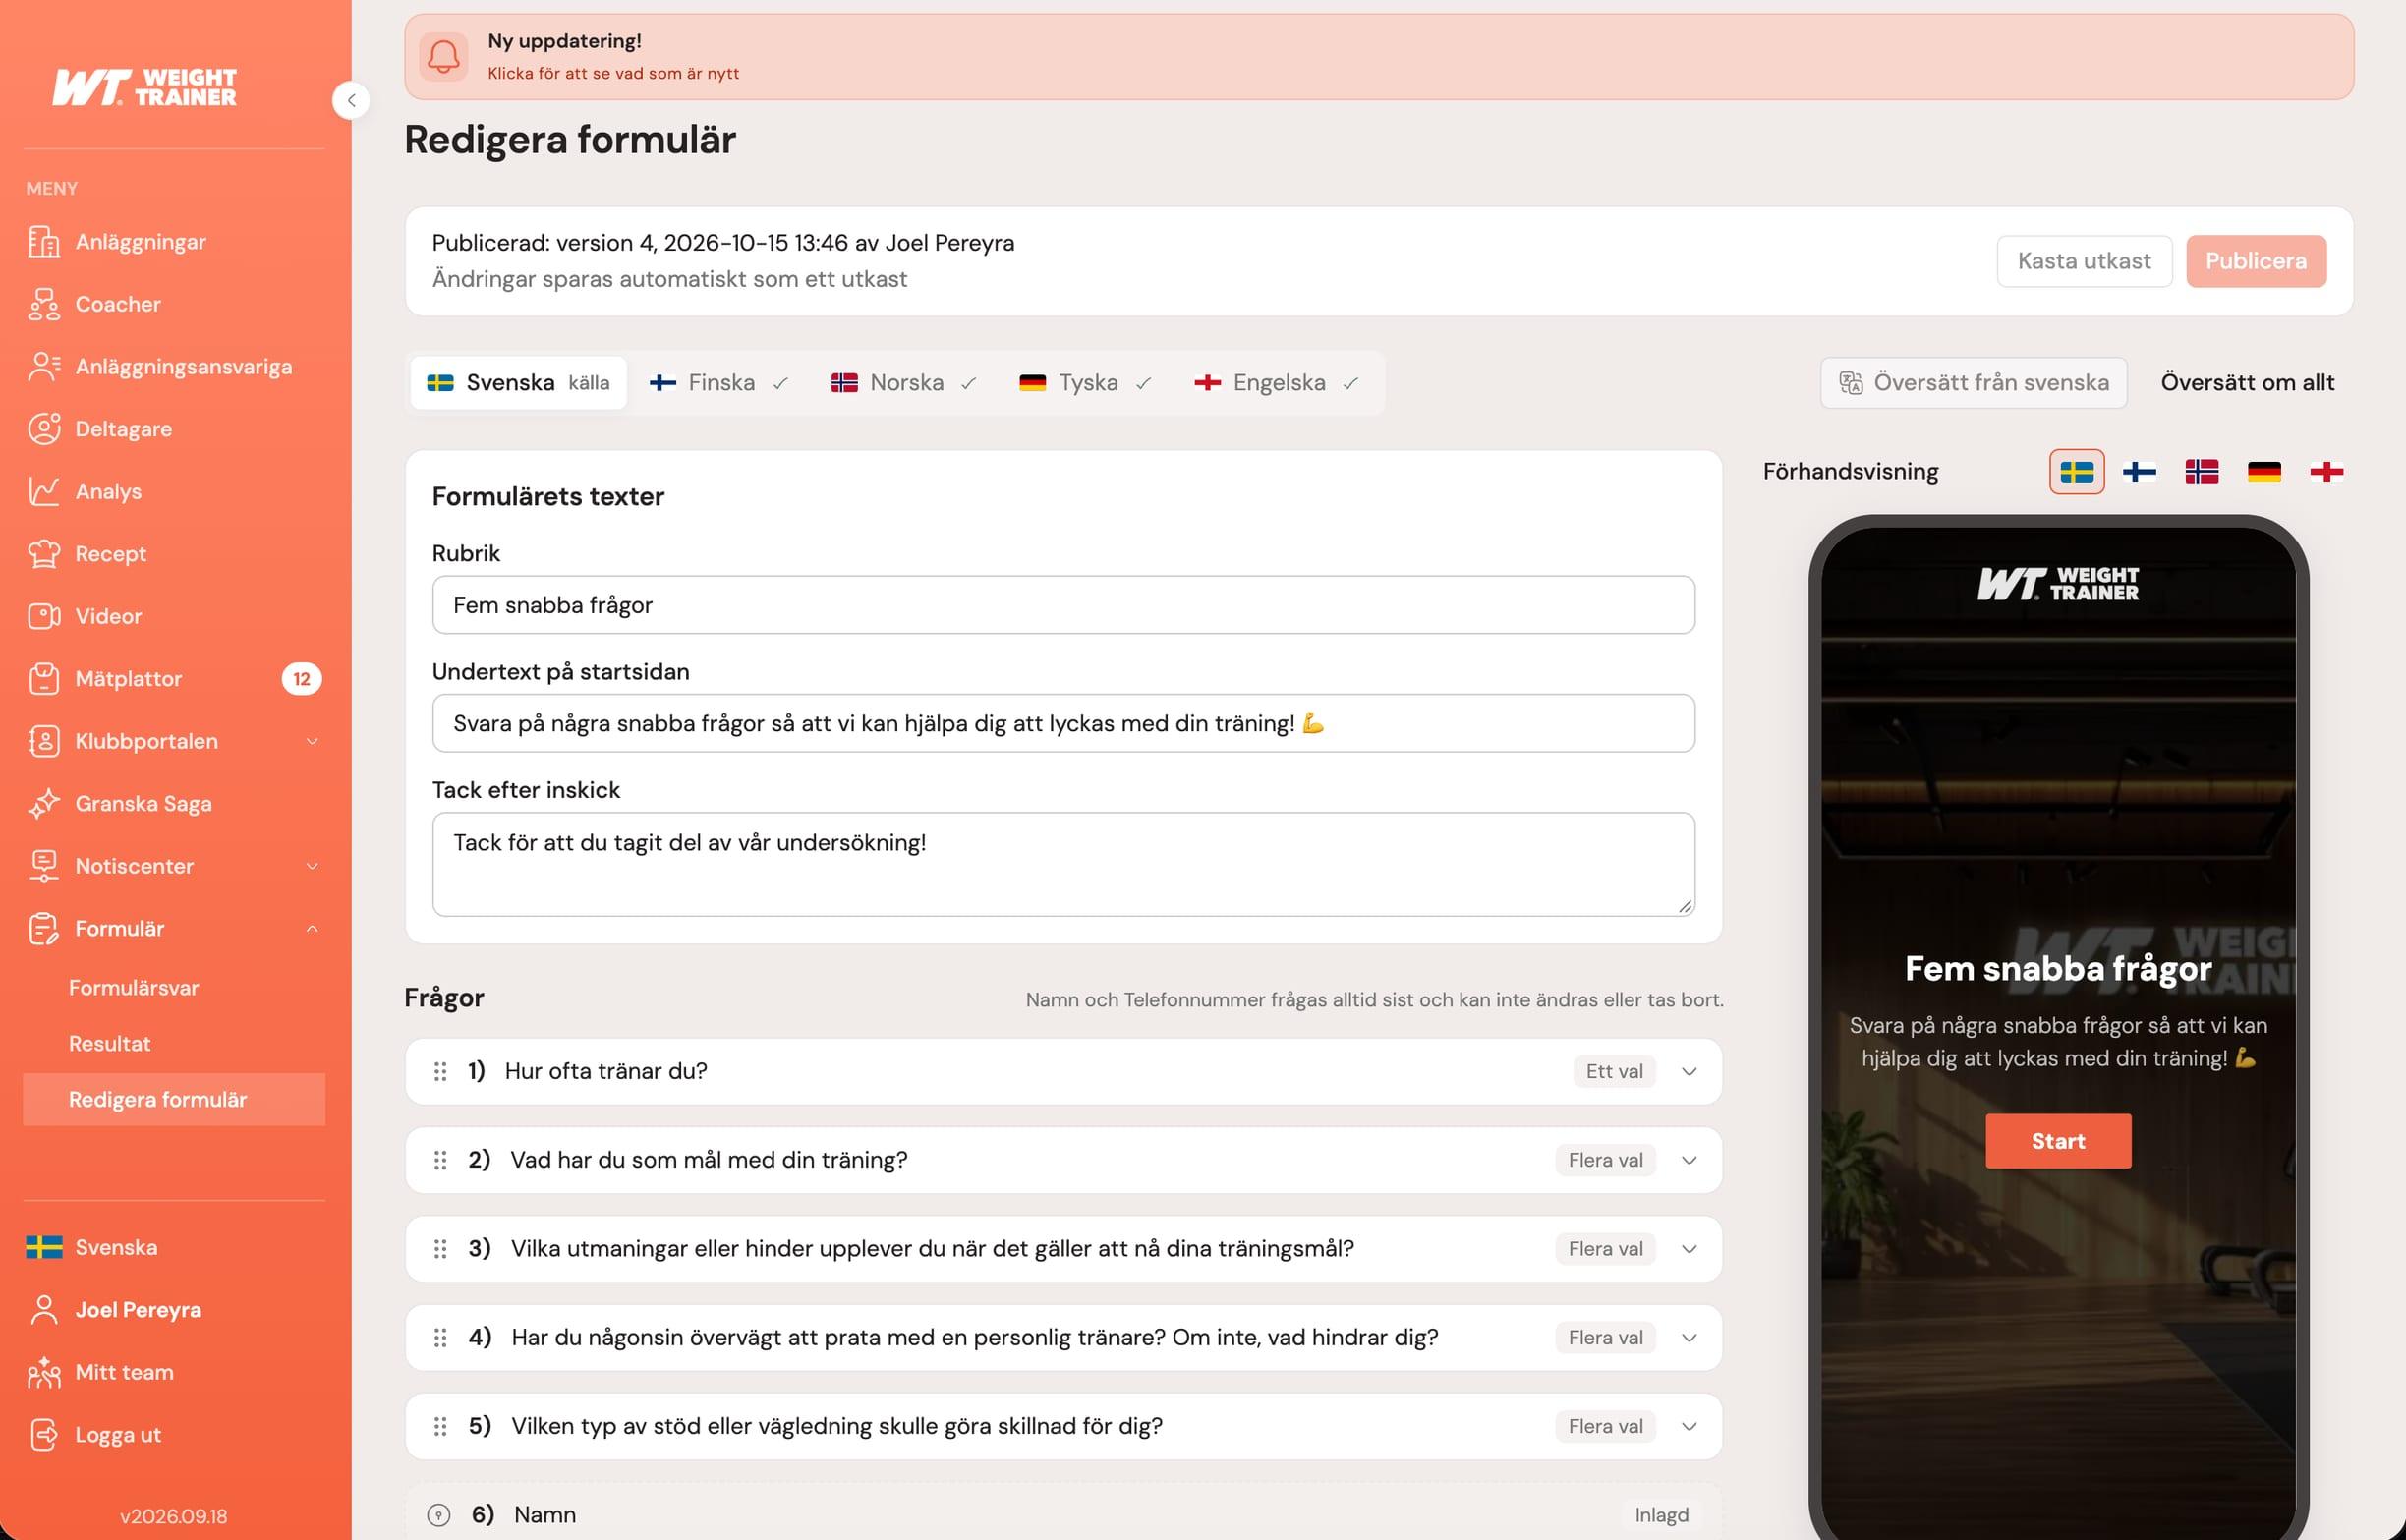This screenshot has width=2406, height=1540.
Task: Click the Flera val tag on question 2
Action: pyautogui.click(x=1605, y=1161)
